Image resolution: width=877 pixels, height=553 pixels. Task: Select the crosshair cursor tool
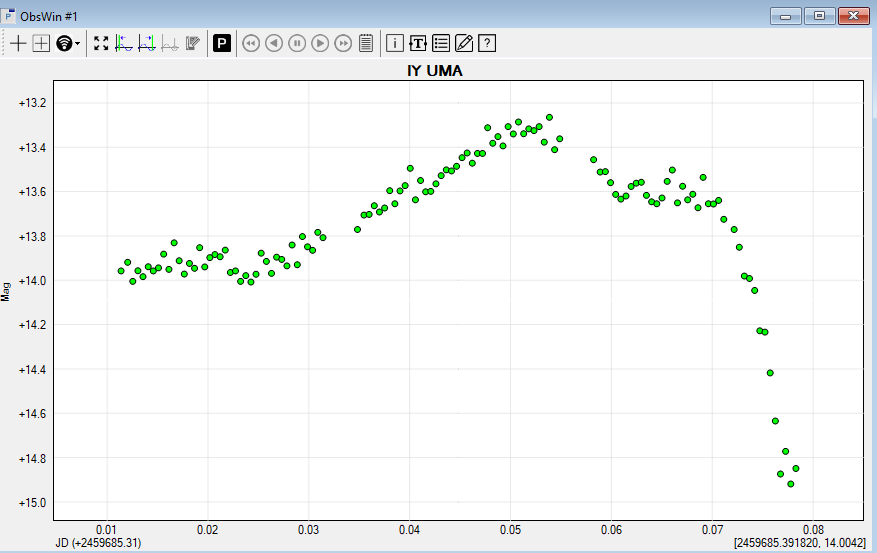[18, 43]
